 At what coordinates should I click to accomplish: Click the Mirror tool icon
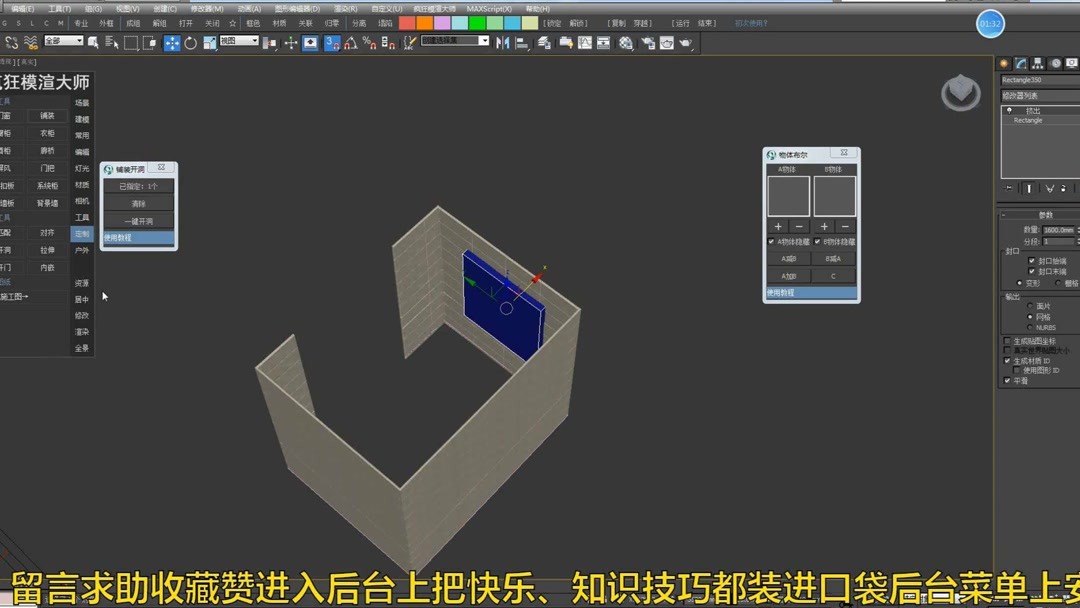503,42
